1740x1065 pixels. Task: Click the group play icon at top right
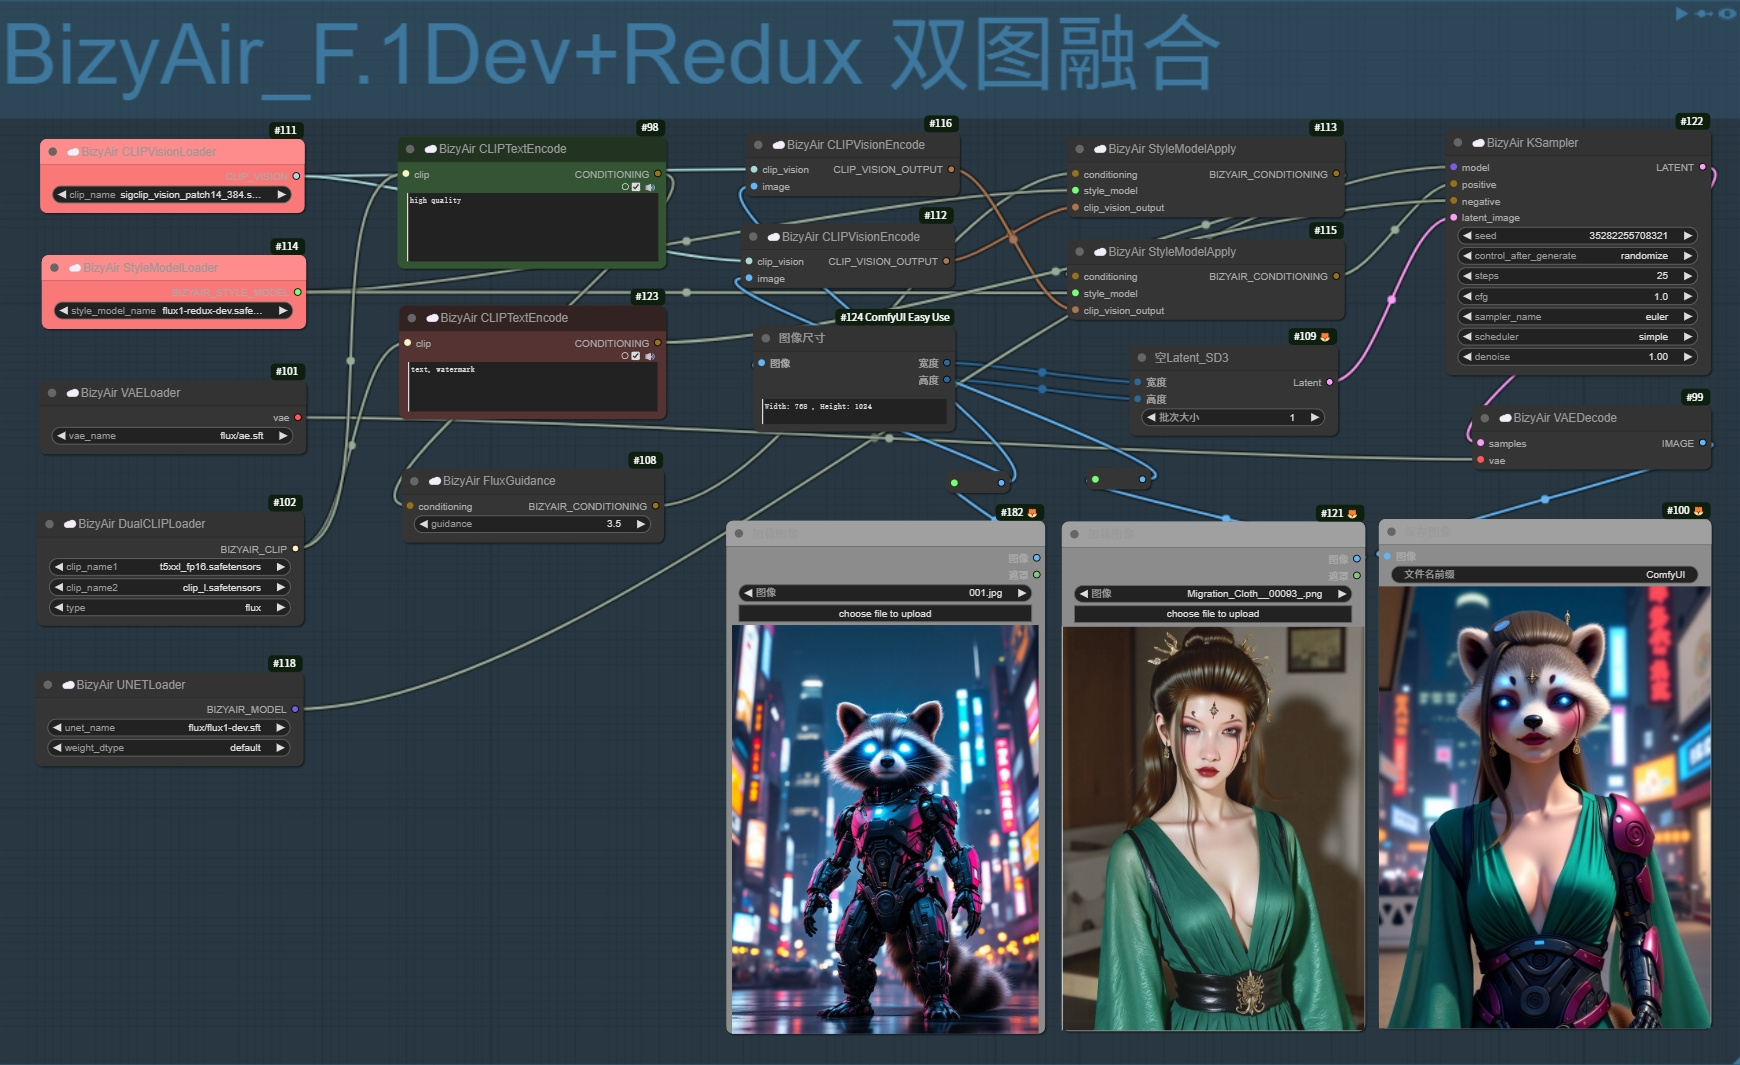point(1681,13)
